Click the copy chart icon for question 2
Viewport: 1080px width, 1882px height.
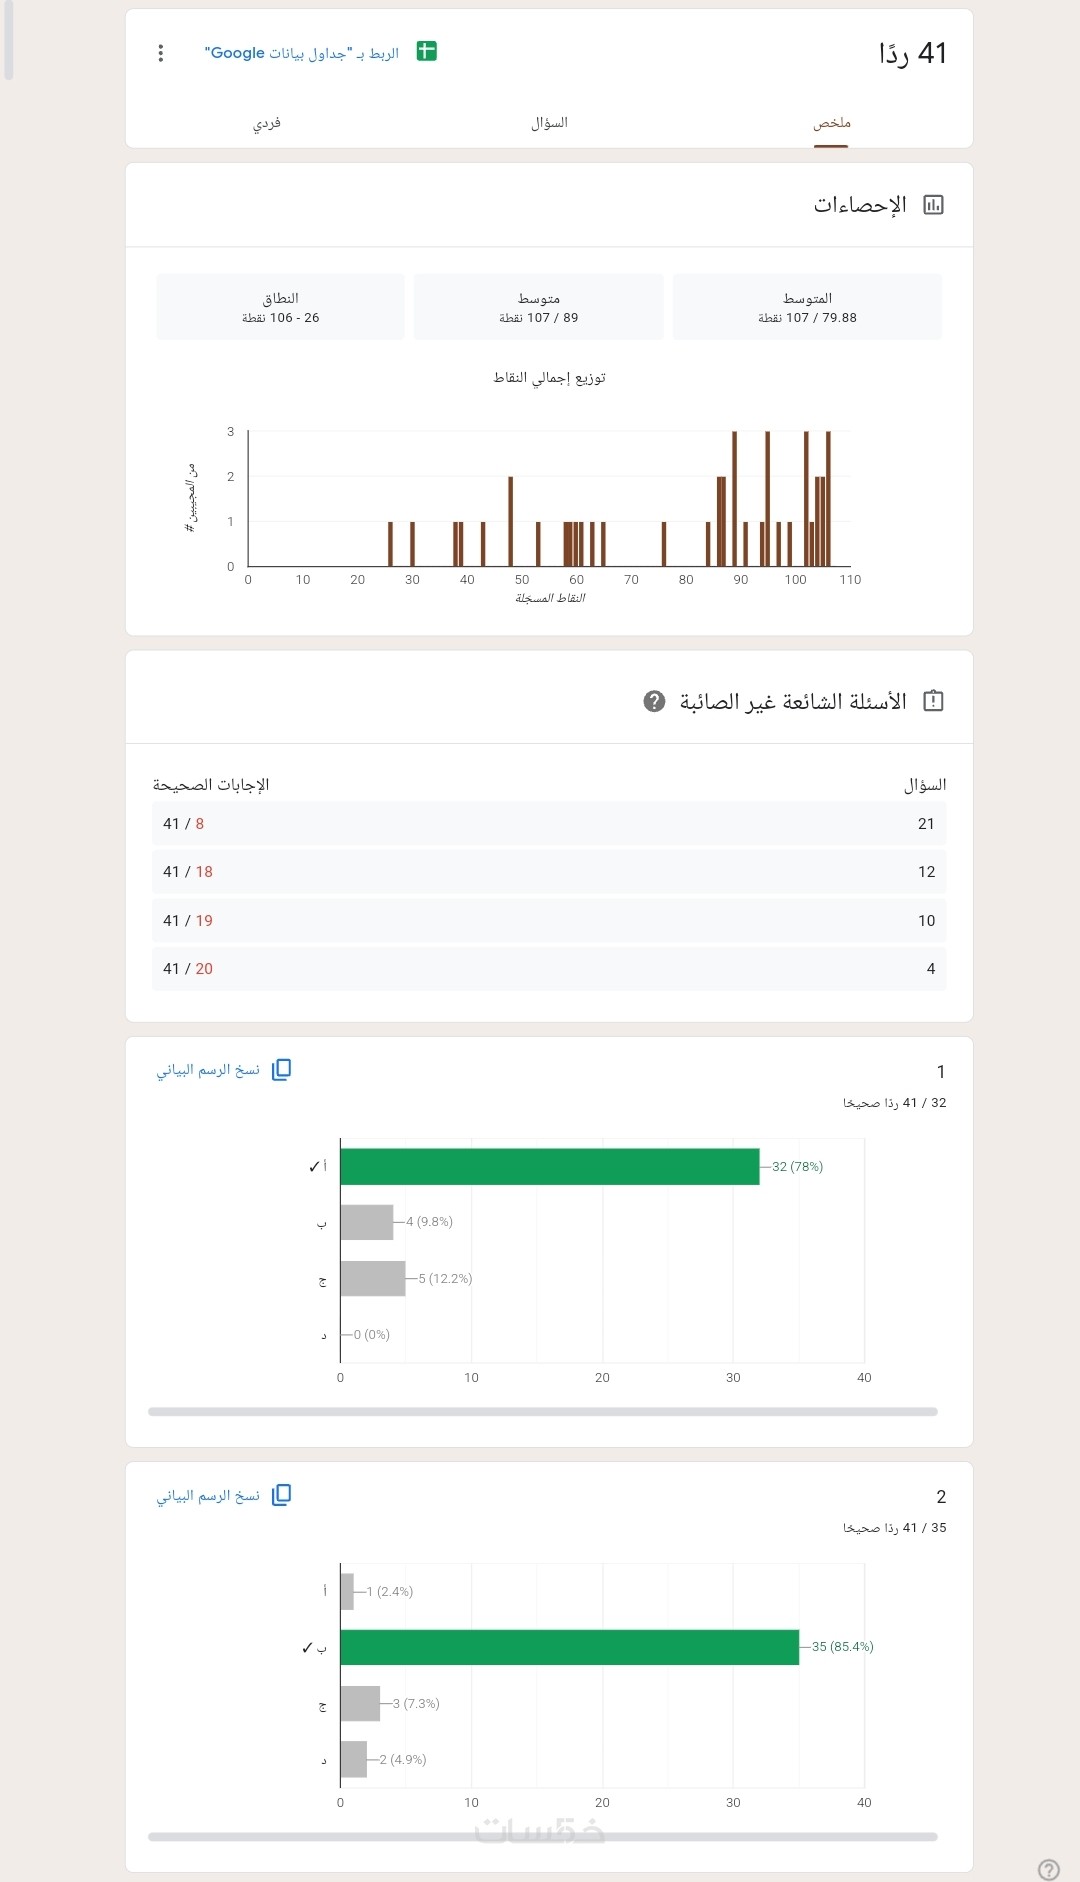click(x=282, y=1494)
